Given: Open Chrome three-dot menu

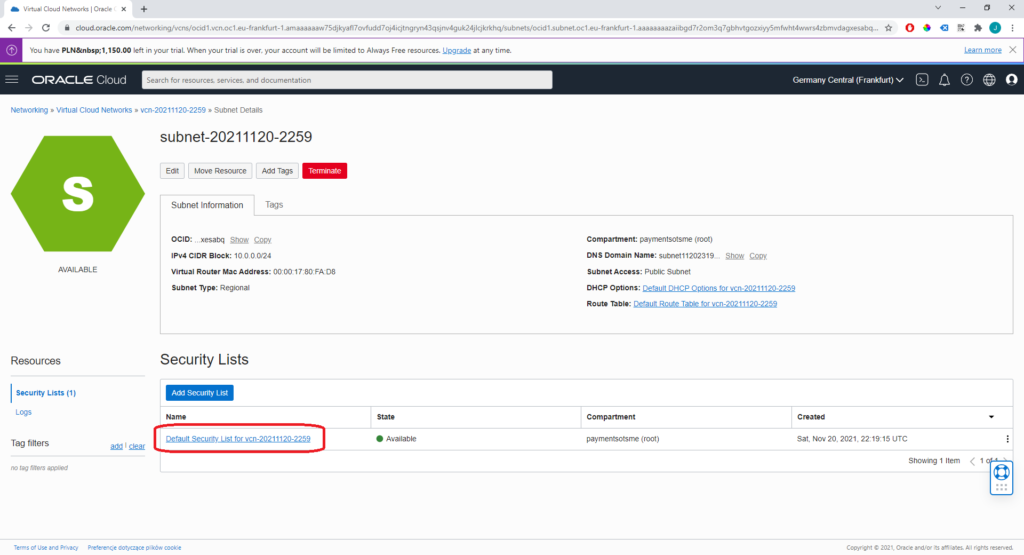Looking at the screenshot, I should [x=1012, y=28].
